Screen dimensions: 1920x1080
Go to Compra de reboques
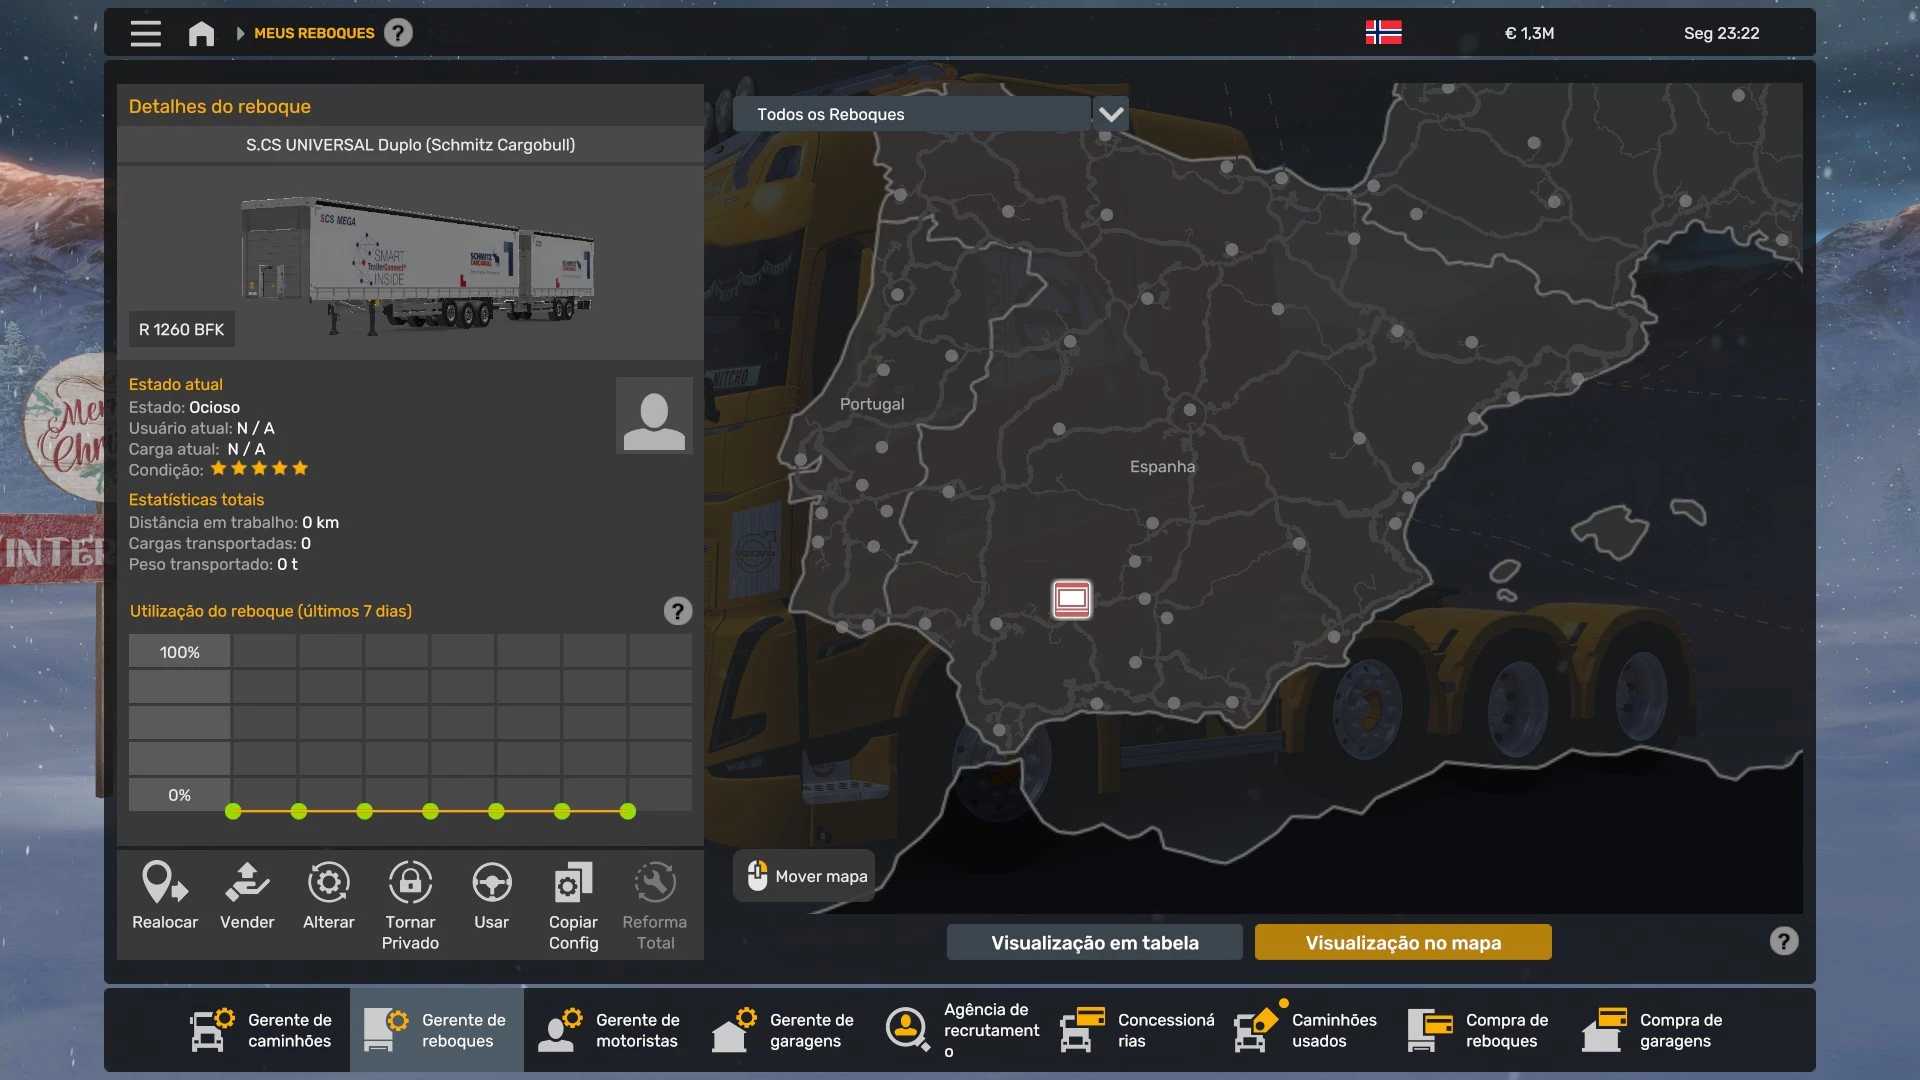point(1480,1030)
